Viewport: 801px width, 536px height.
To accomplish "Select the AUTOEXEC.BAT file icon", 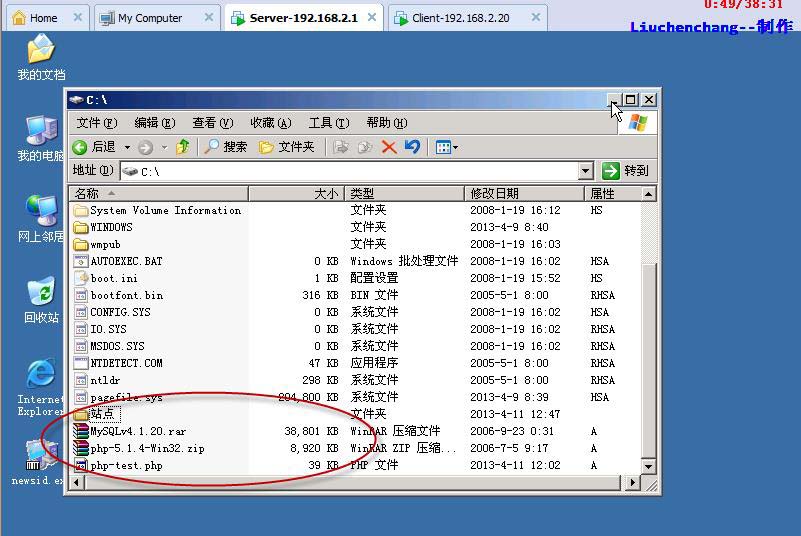I will (81, 261).
